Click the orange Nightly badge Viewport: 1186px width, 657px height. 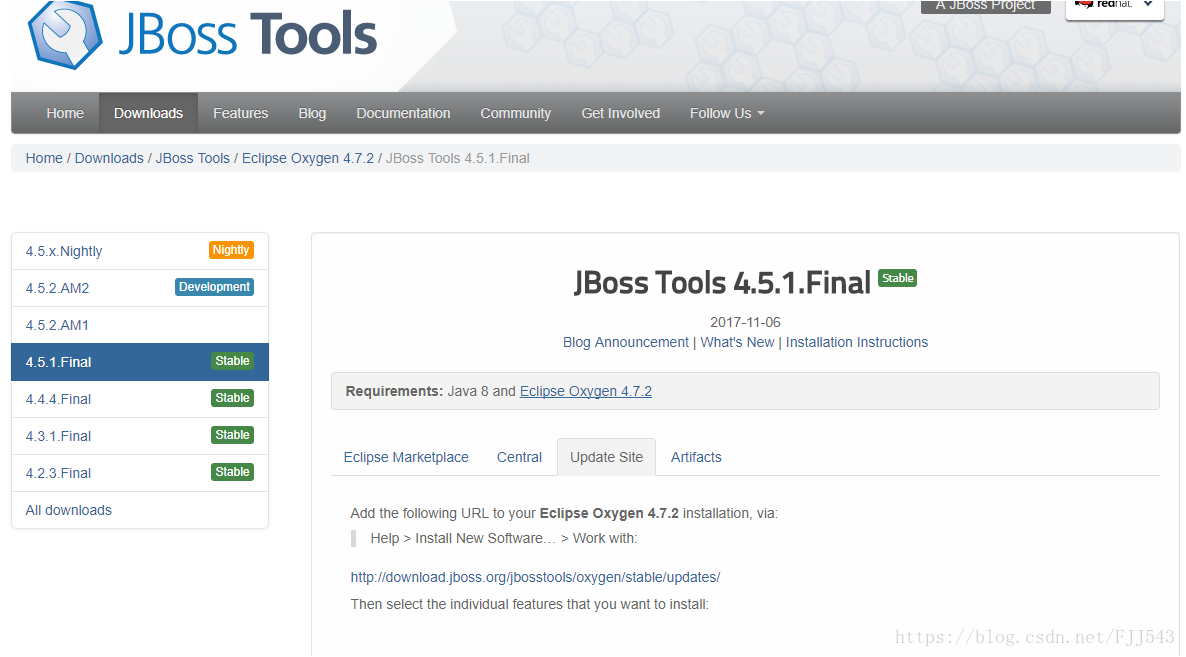[x=231, y=250]
